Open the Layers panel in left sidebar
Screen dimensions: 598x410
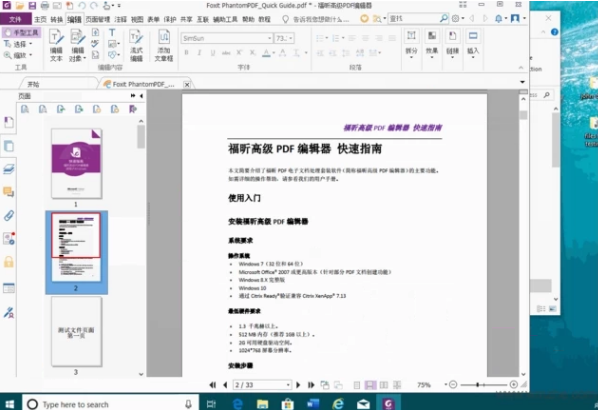[8, 169]
